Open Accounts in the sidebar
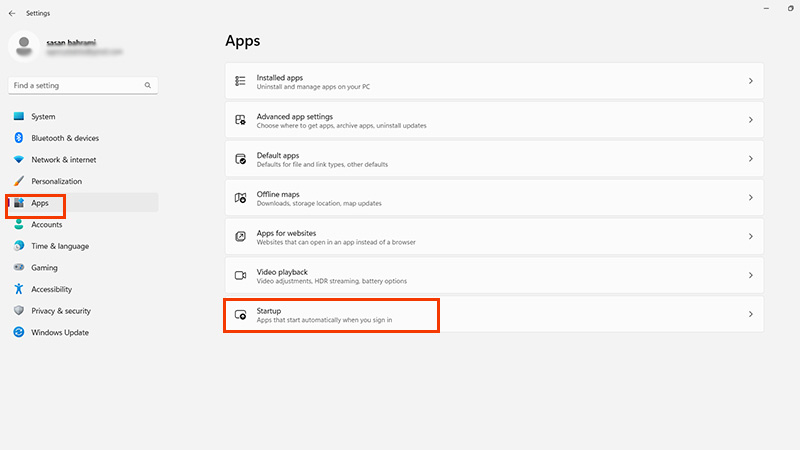 tap(46, 225)
